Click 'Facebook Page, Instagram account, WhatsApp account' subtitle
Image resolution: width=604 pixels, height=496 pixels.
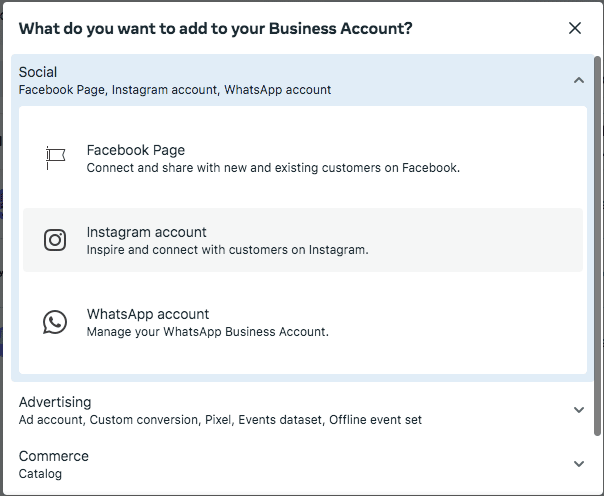tap(174, 90)
